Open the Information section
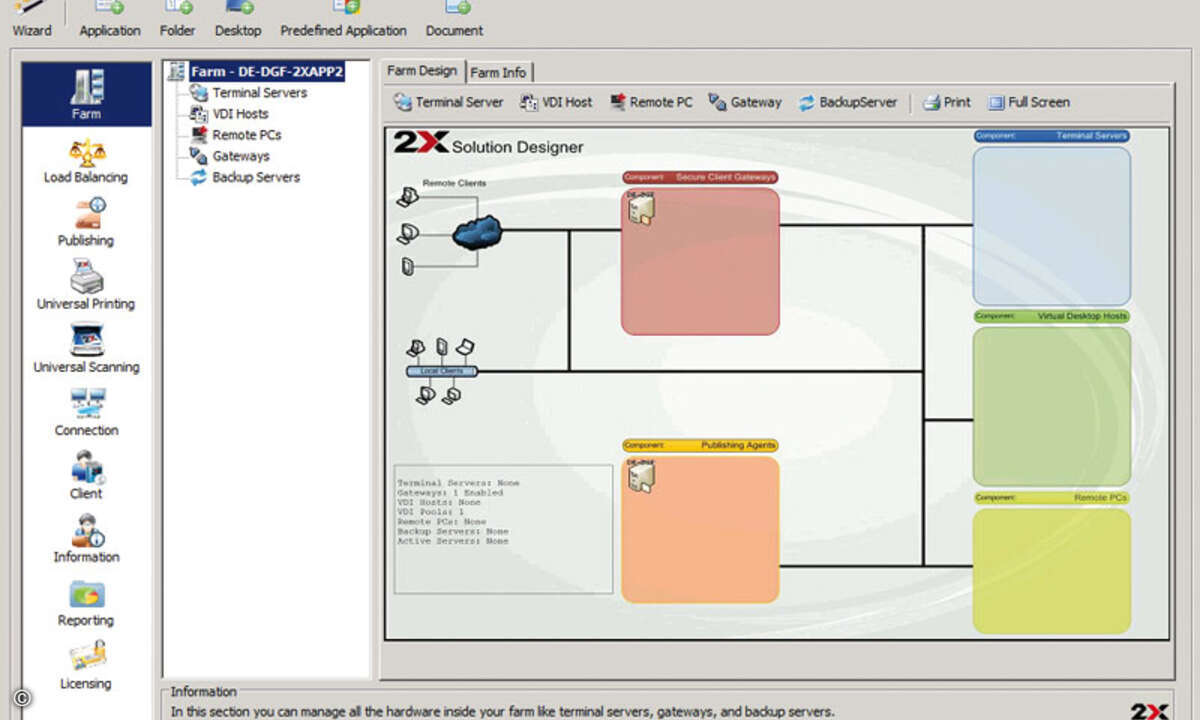Viewport: 1200px width, 720px height. (x=86, y=539)
